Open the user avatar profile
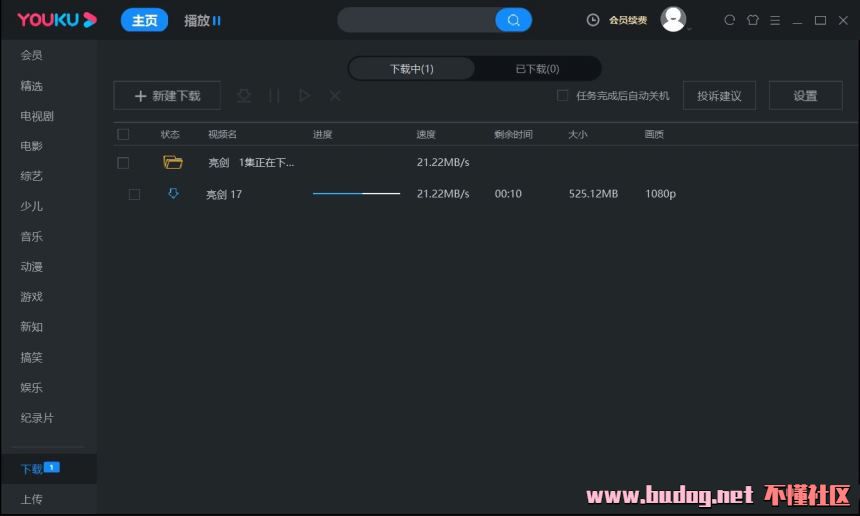The image size is (860, 516). point(673,19)
